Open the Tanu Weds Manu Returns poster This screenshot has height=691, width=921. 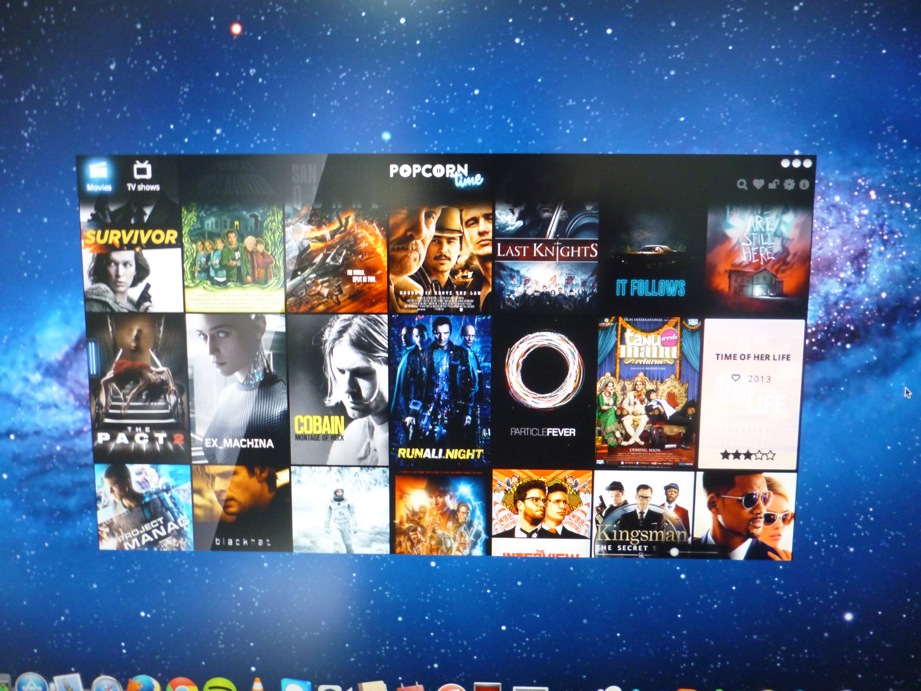[x=647, y=393]
